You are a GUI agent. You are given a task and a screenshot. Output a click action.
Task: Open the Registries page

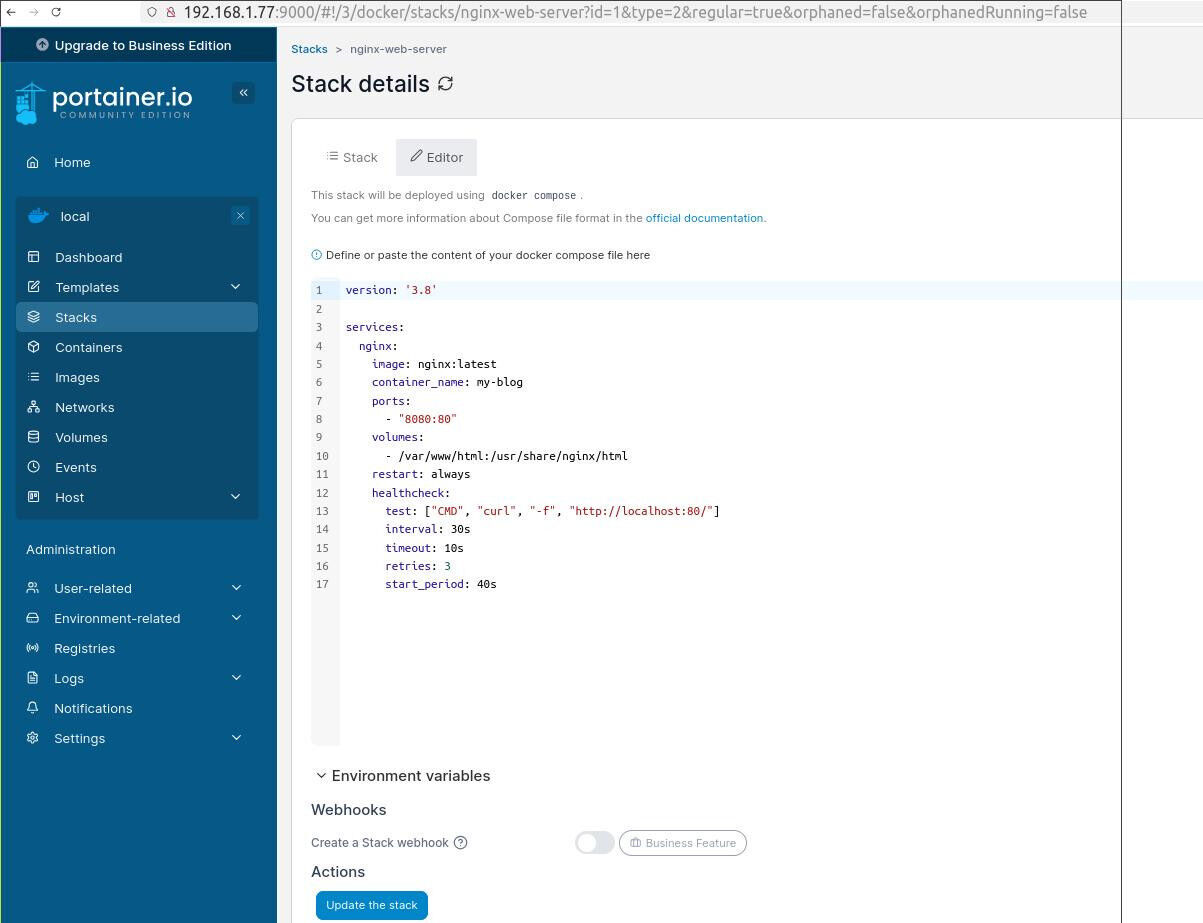coord(84,648)
